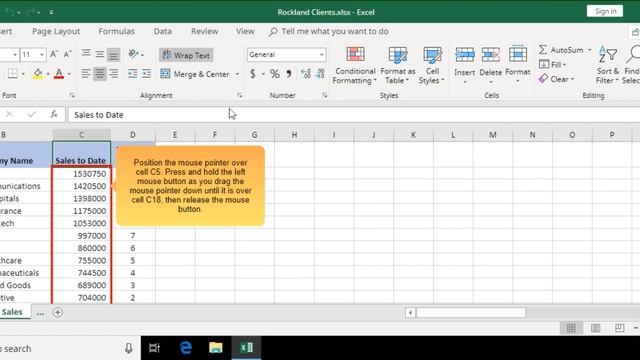Open the Clear options
This screenshot has width=640, height=360.
tap(556, 79)
